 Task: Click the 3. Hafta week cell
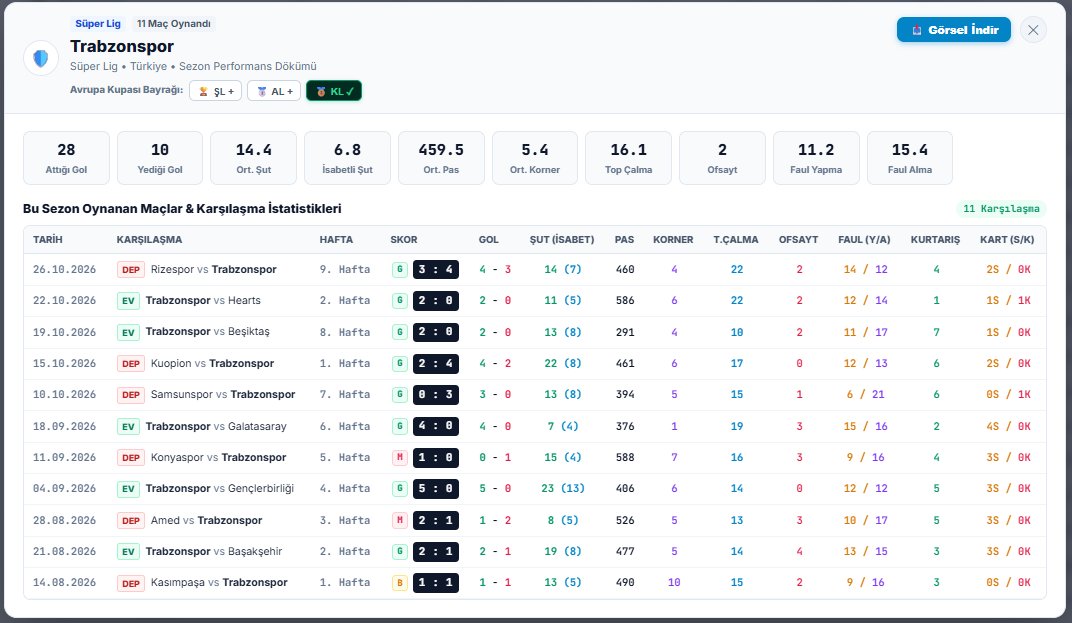click(345, 520)
